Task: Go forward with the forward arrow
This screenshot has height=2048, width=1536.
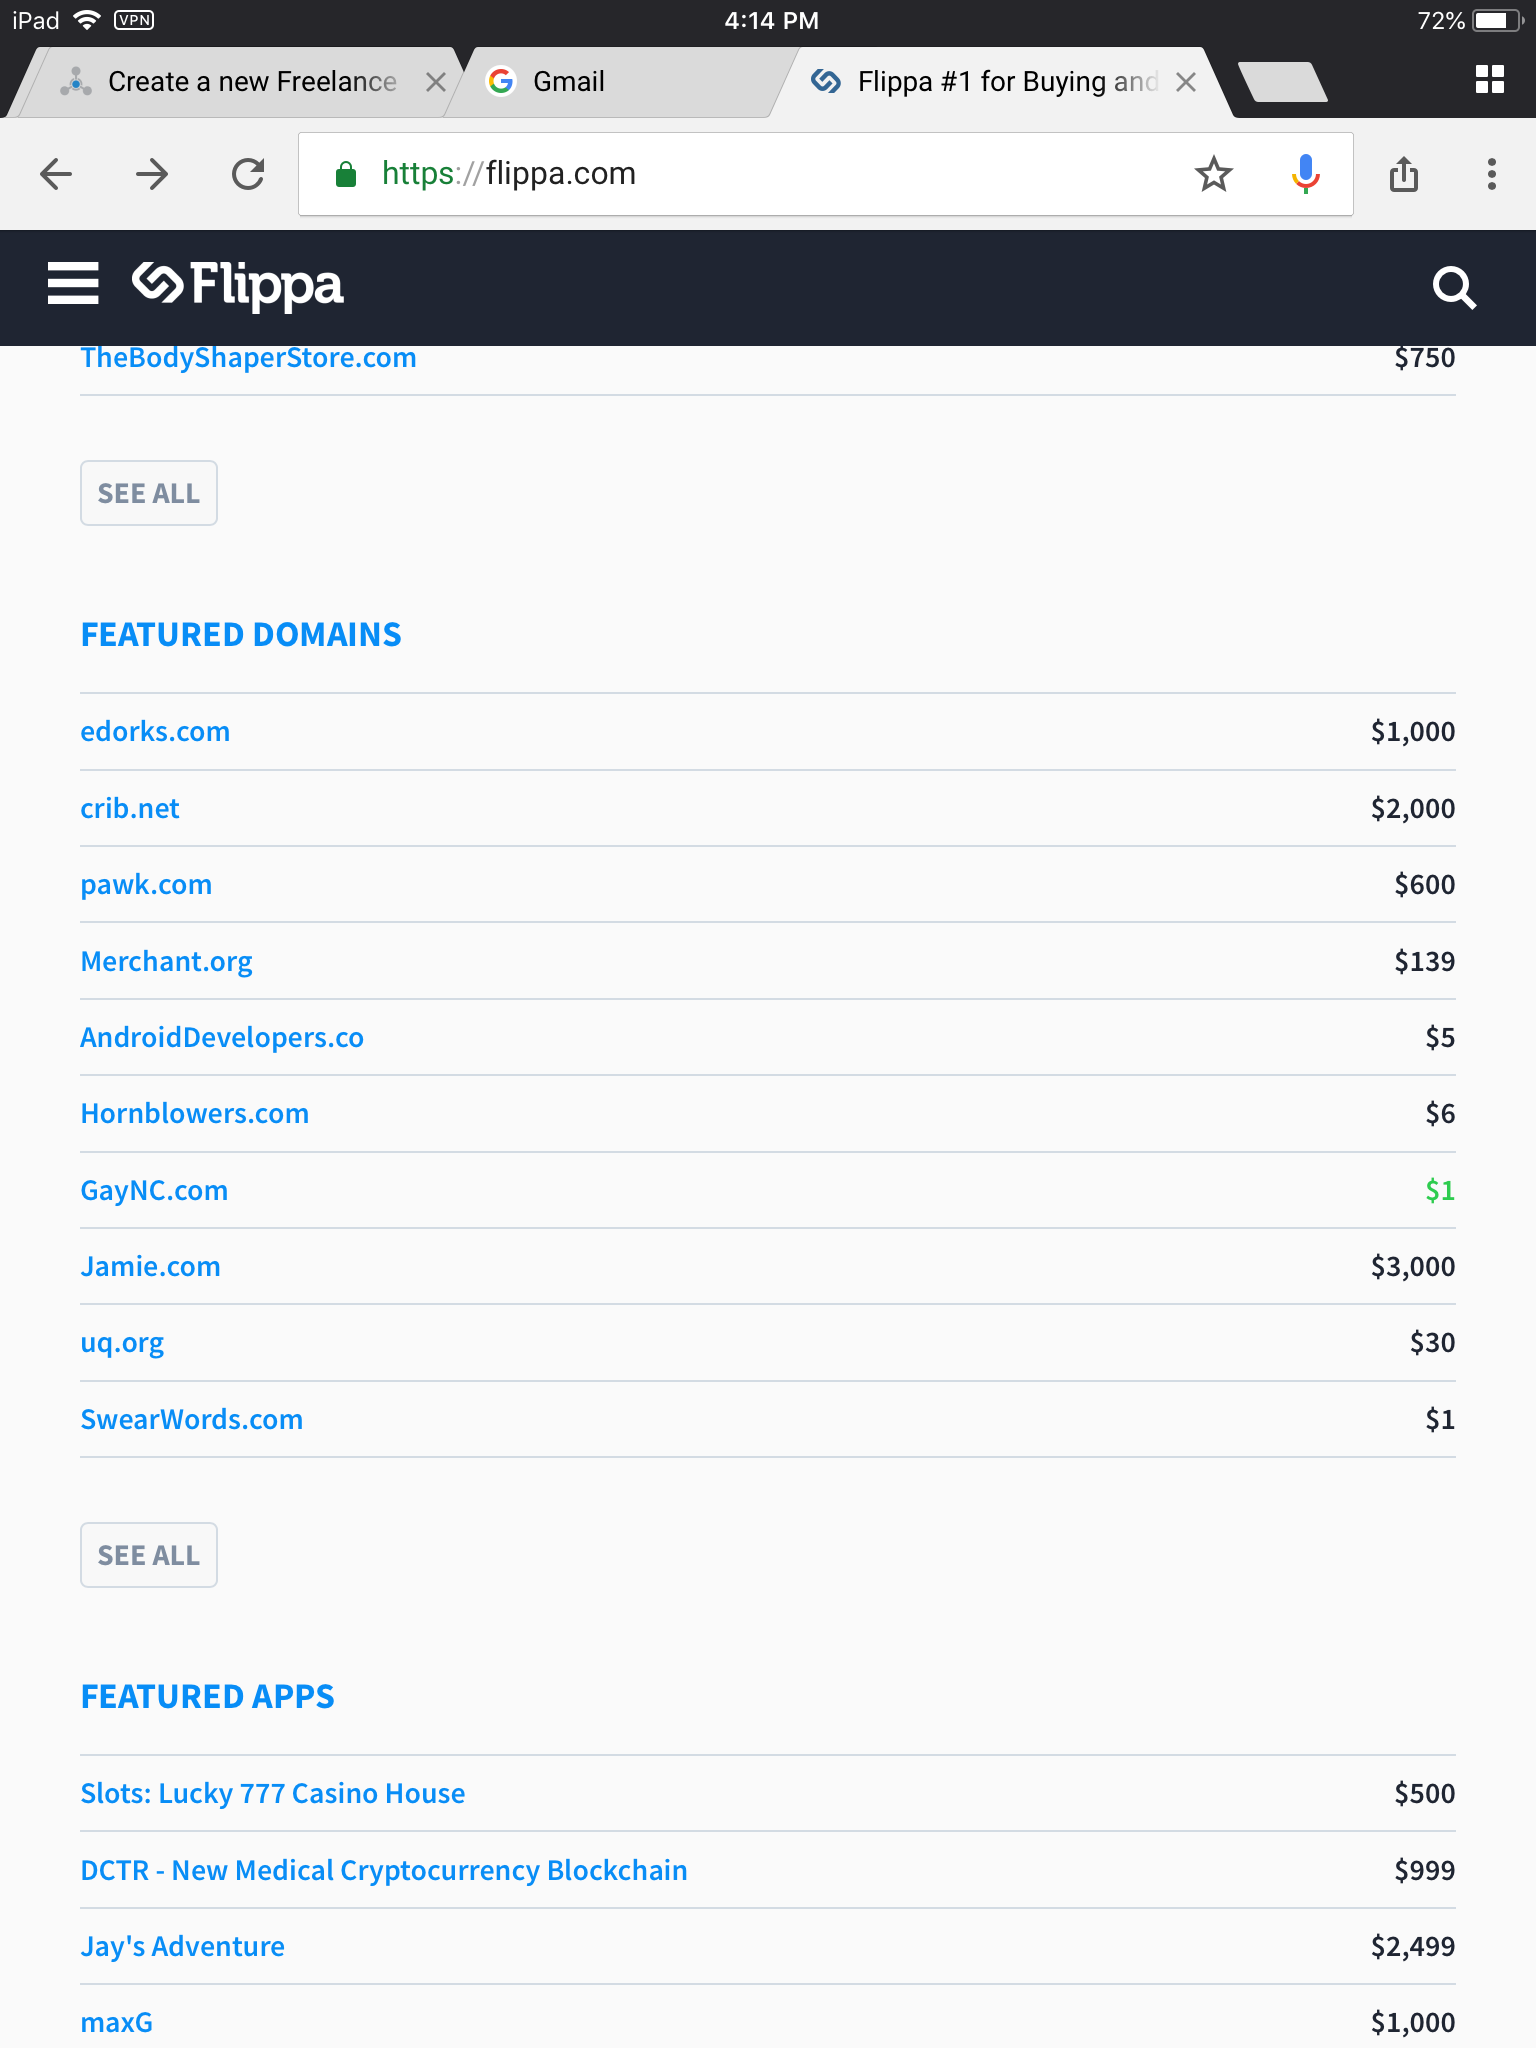Action: click(x=152, y=174)
